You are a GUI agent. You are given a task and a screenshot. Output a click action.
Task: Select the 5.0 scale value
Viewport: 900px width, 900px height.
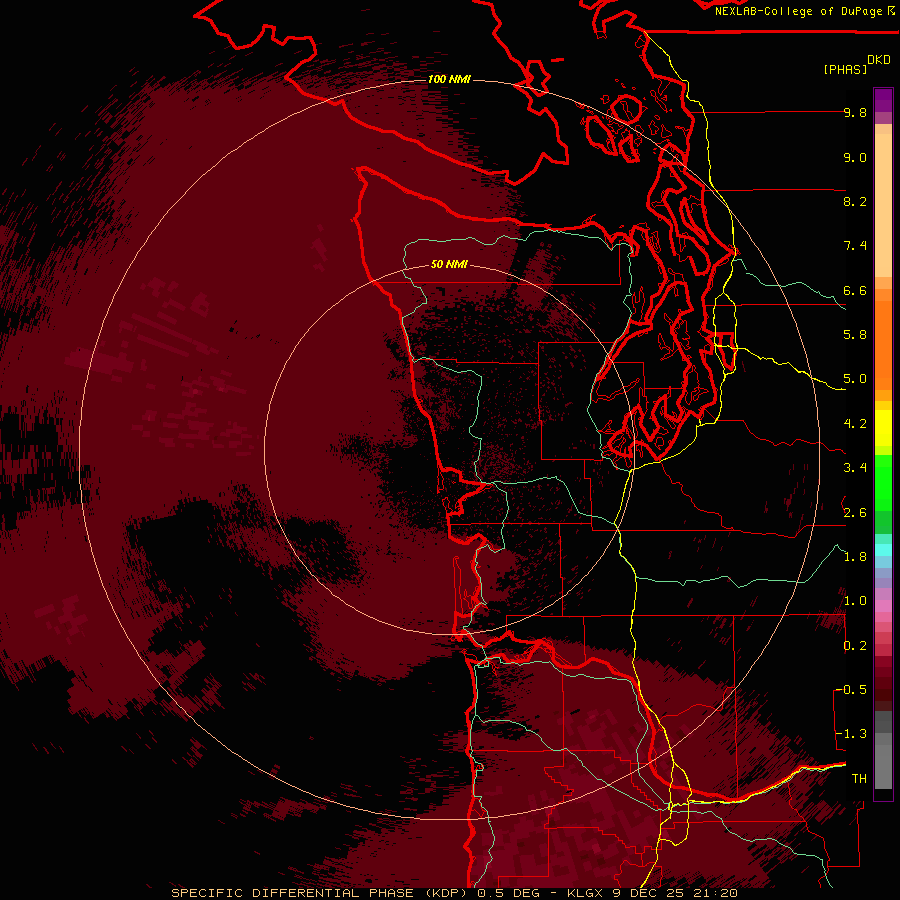coord(855,379)
